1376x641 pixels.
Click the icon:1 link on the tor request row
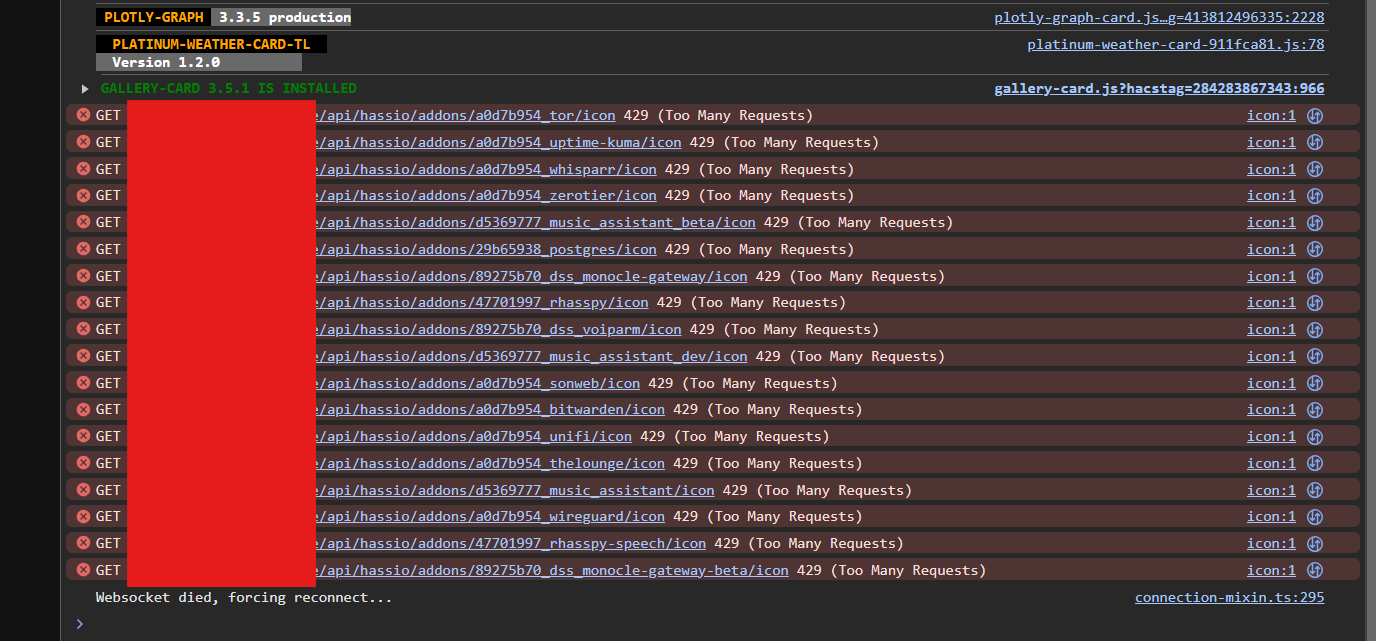click(x=1270, y=114)
